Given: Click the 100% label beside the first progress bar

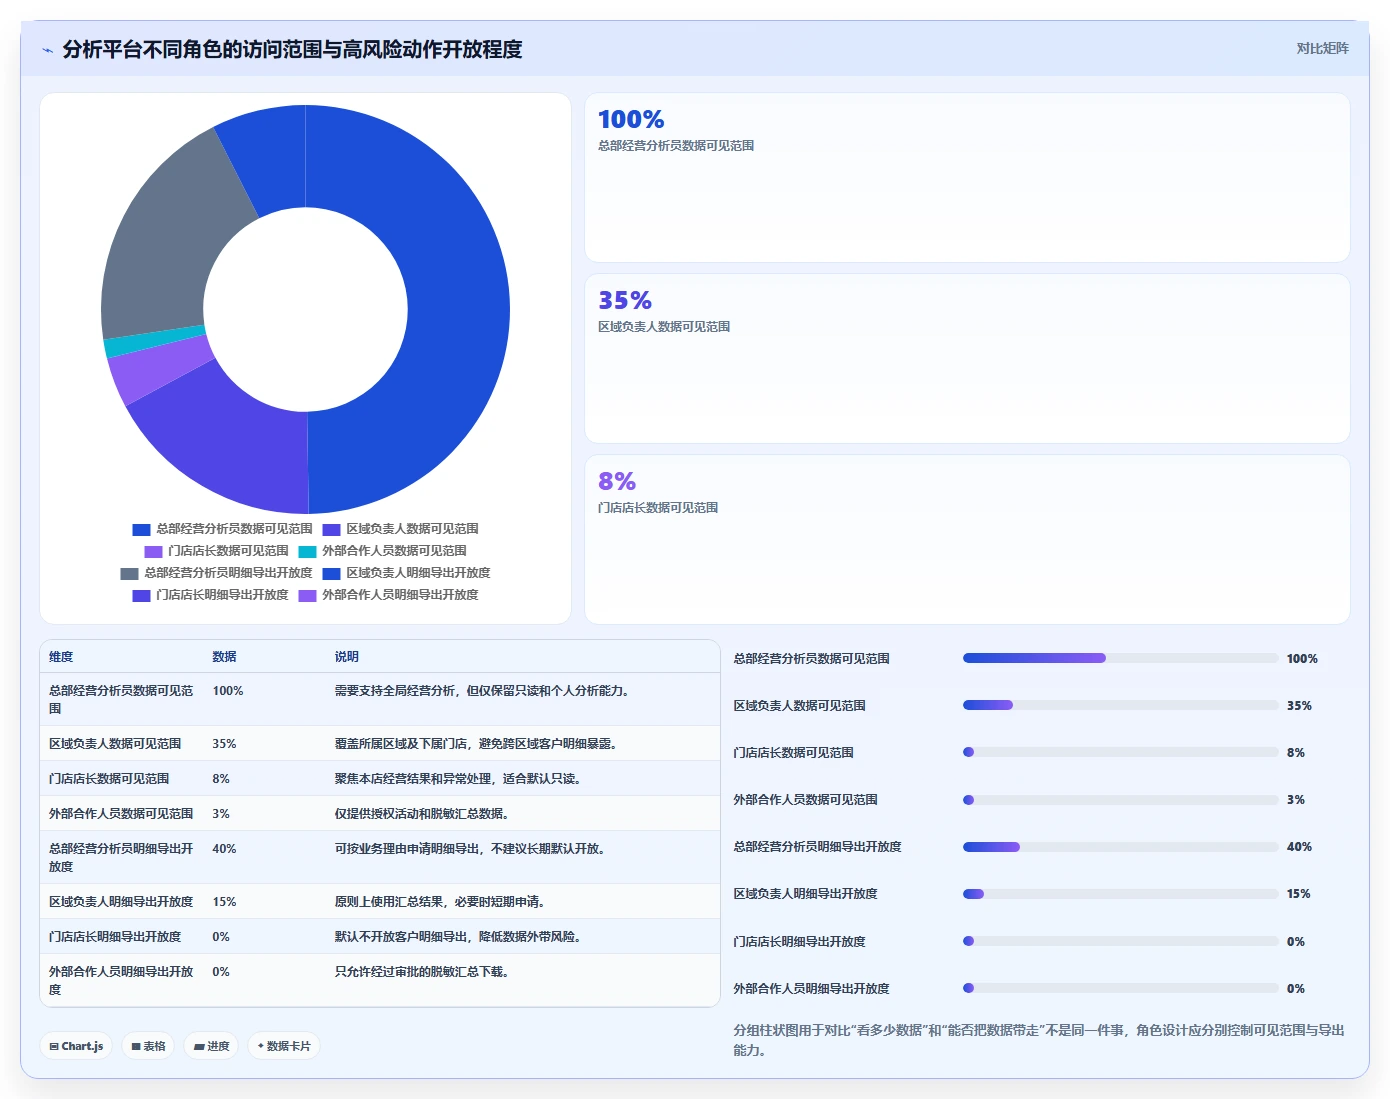Looking at the screenshot, I should (x=1302, y=659).
